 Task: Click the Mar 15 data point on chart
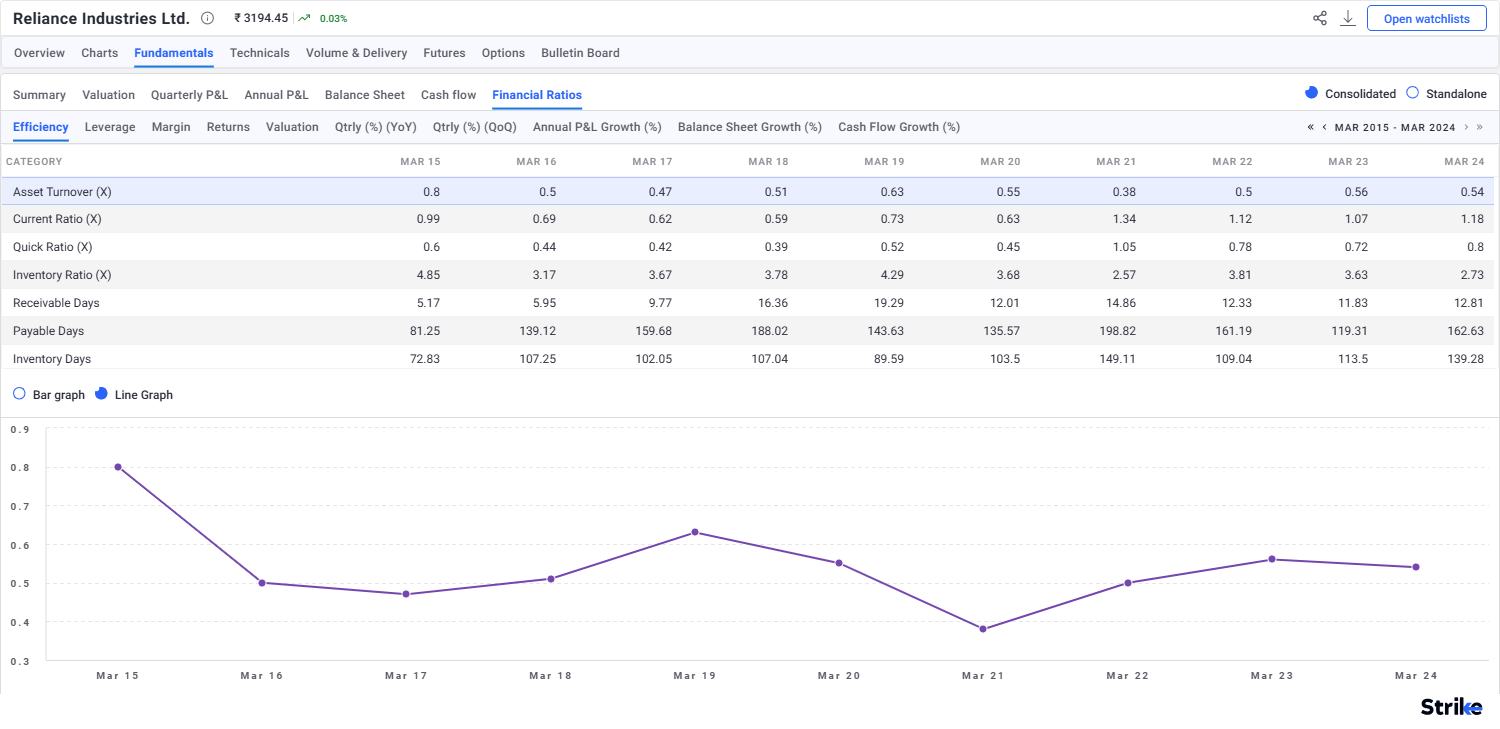[118, 467]
